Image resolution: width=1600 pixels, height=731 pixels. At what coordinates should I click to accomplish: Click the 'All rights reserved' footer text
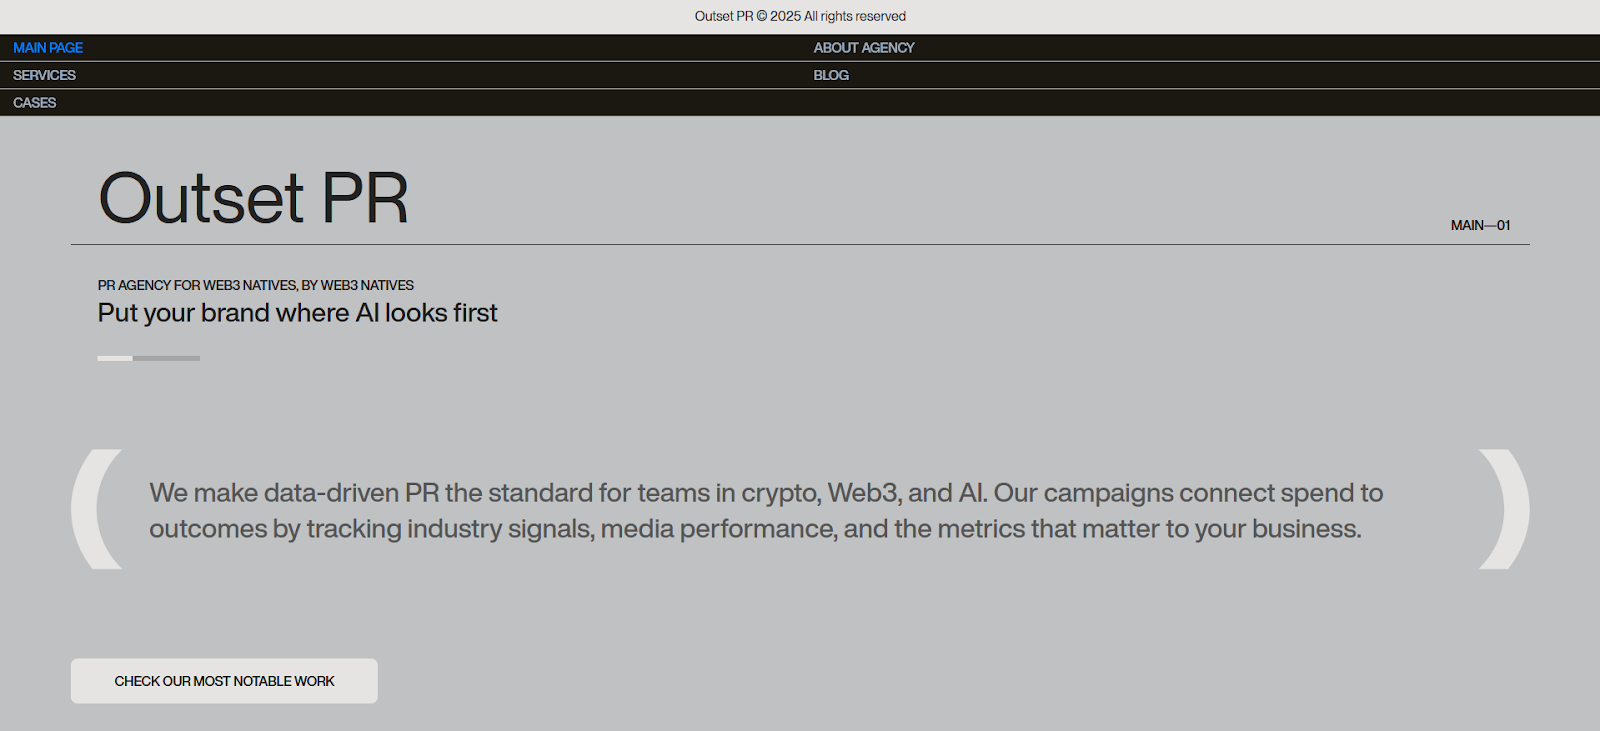click(855, 16)
